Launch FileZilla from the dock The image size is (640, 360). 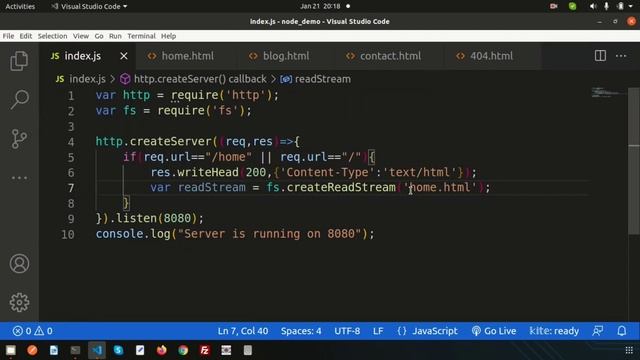[x=204, y=350]
